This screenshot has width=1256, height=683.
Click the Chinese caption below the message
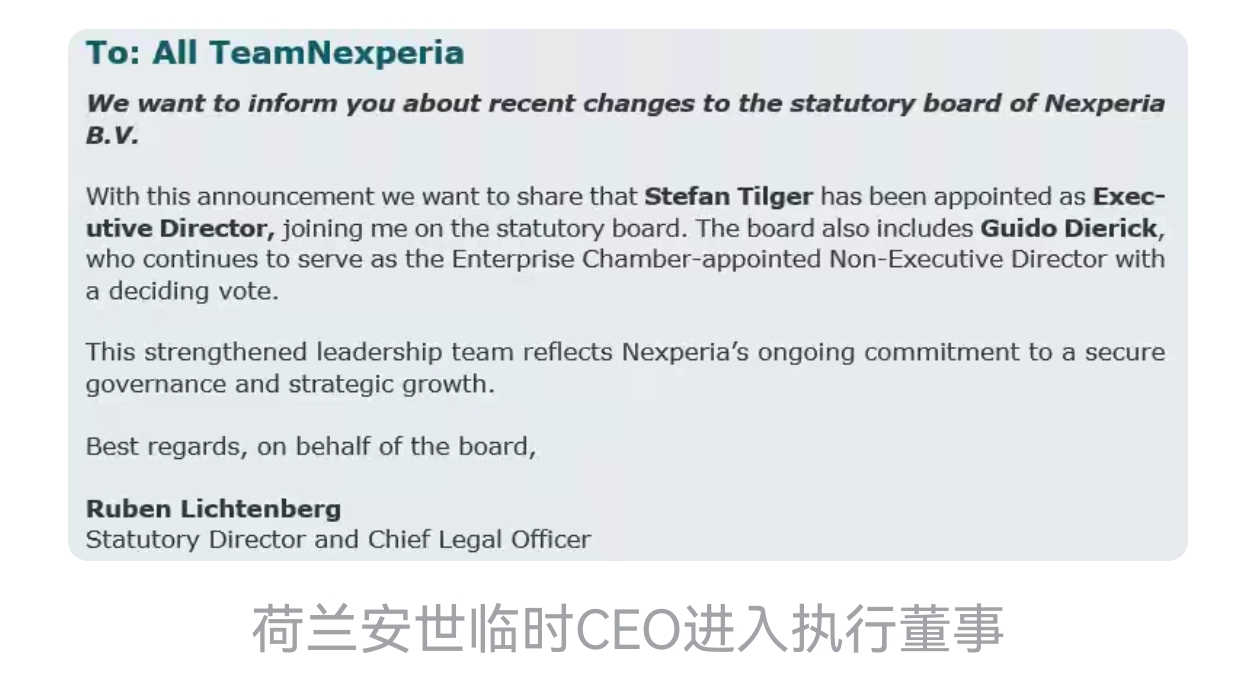627,629
